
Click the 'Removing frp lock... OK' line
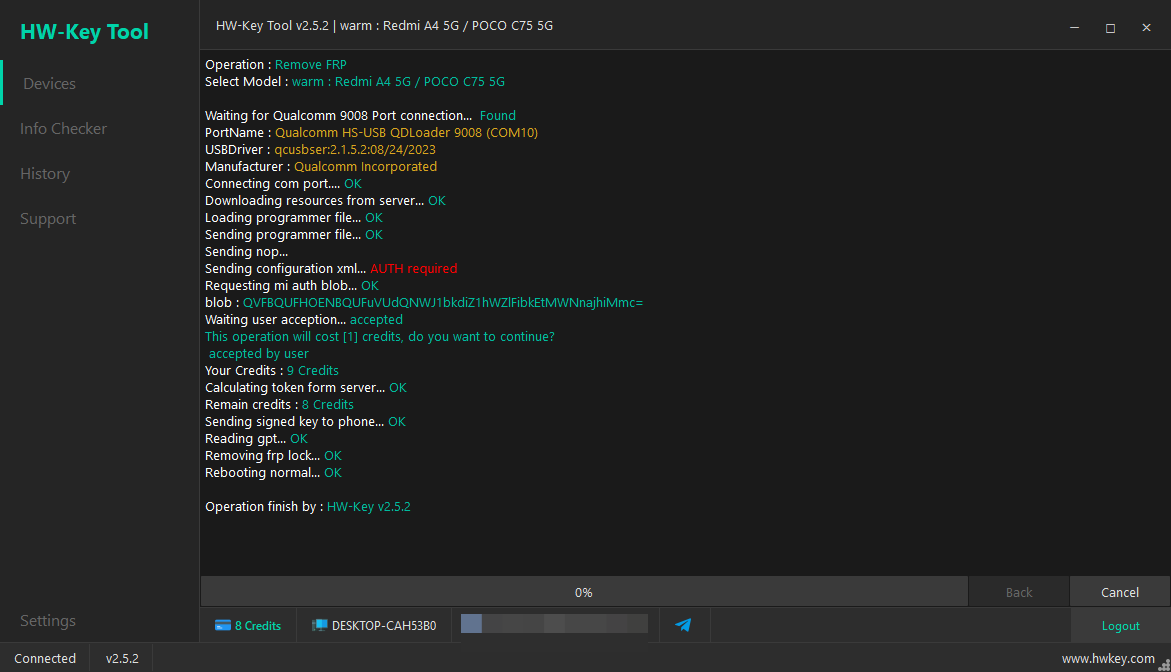(273, 455)
